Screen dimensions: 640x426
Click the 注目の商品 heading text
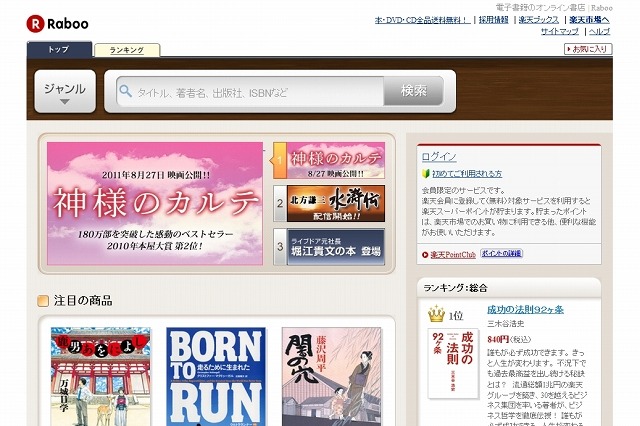(x=83, y=301)
